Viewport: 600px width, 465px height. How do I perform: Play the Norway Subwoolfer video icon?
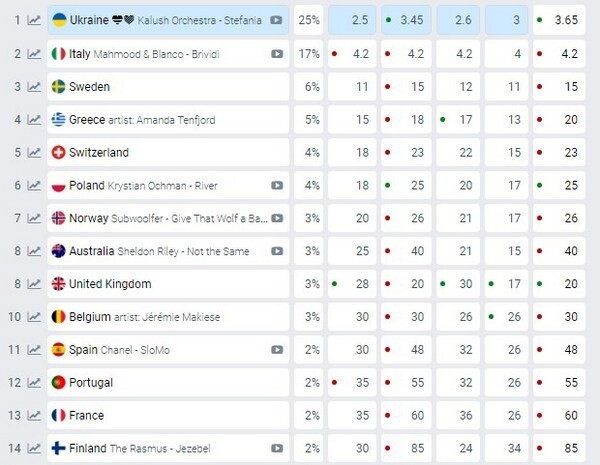tap(277, 218)
